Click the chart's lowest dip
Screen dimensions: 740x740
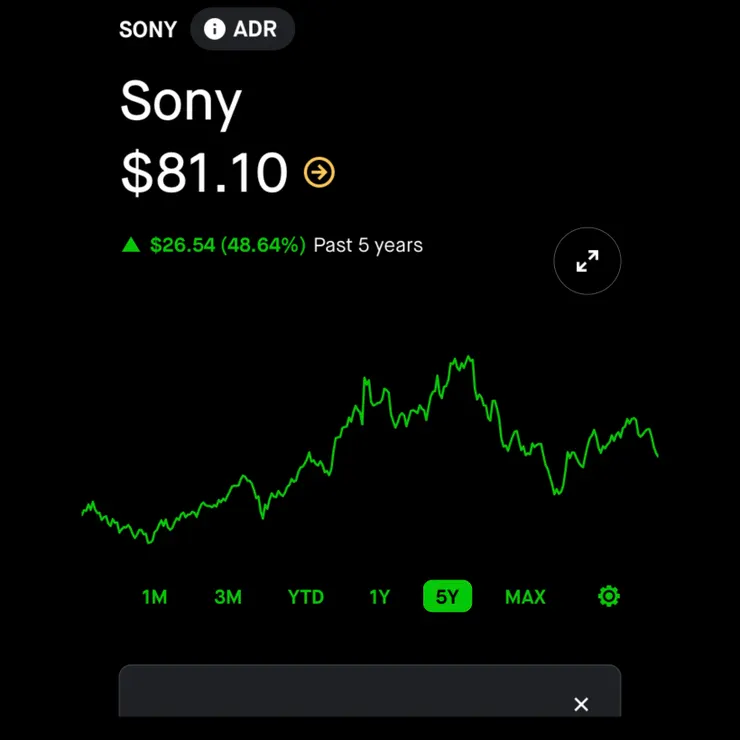pos(150,542)
